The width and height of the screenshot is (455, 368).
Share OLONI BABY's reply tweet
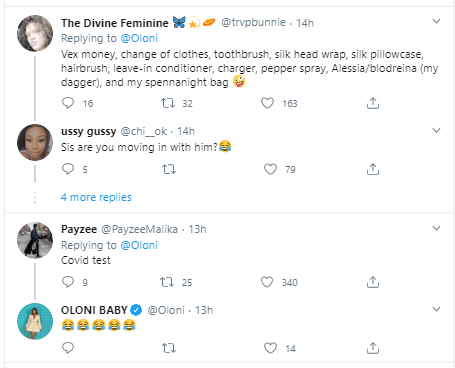point(373,348)
